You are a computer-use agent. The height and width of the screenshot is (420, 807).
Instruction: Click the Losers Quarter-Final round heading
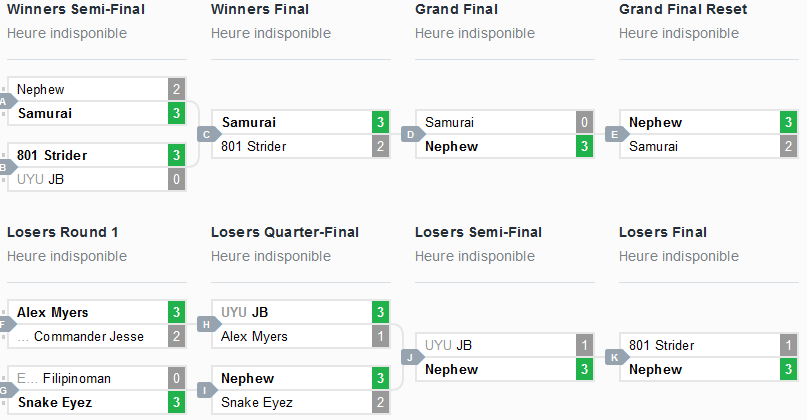click(x=284, y=232)
